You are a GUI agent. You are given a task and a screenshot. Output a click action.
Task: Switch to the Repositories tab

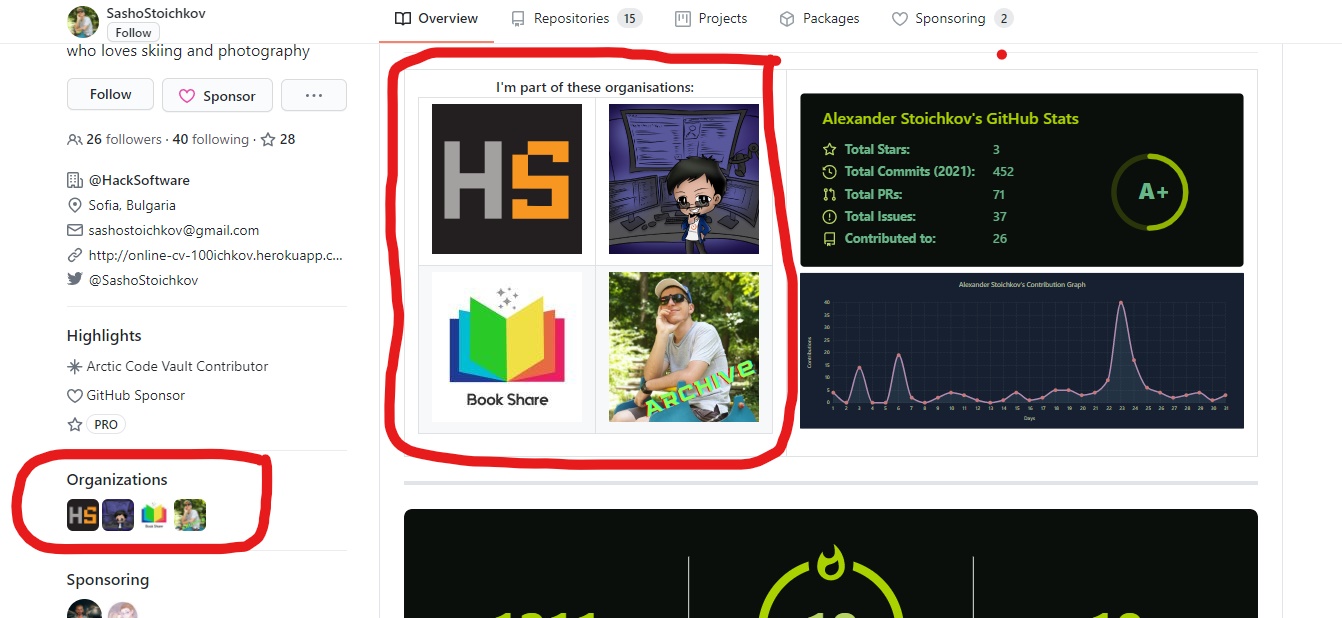coord(576,19)
